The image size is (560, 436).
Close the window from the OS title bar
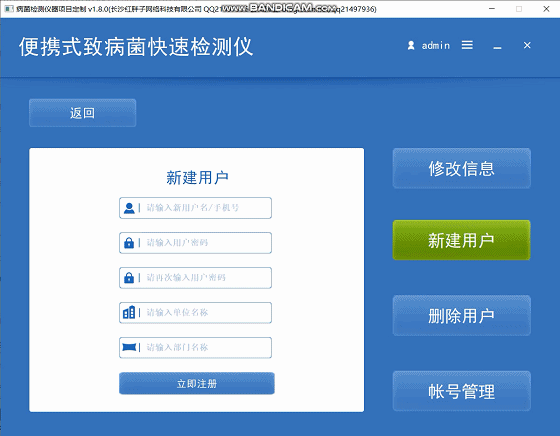[x=546, y=9]
